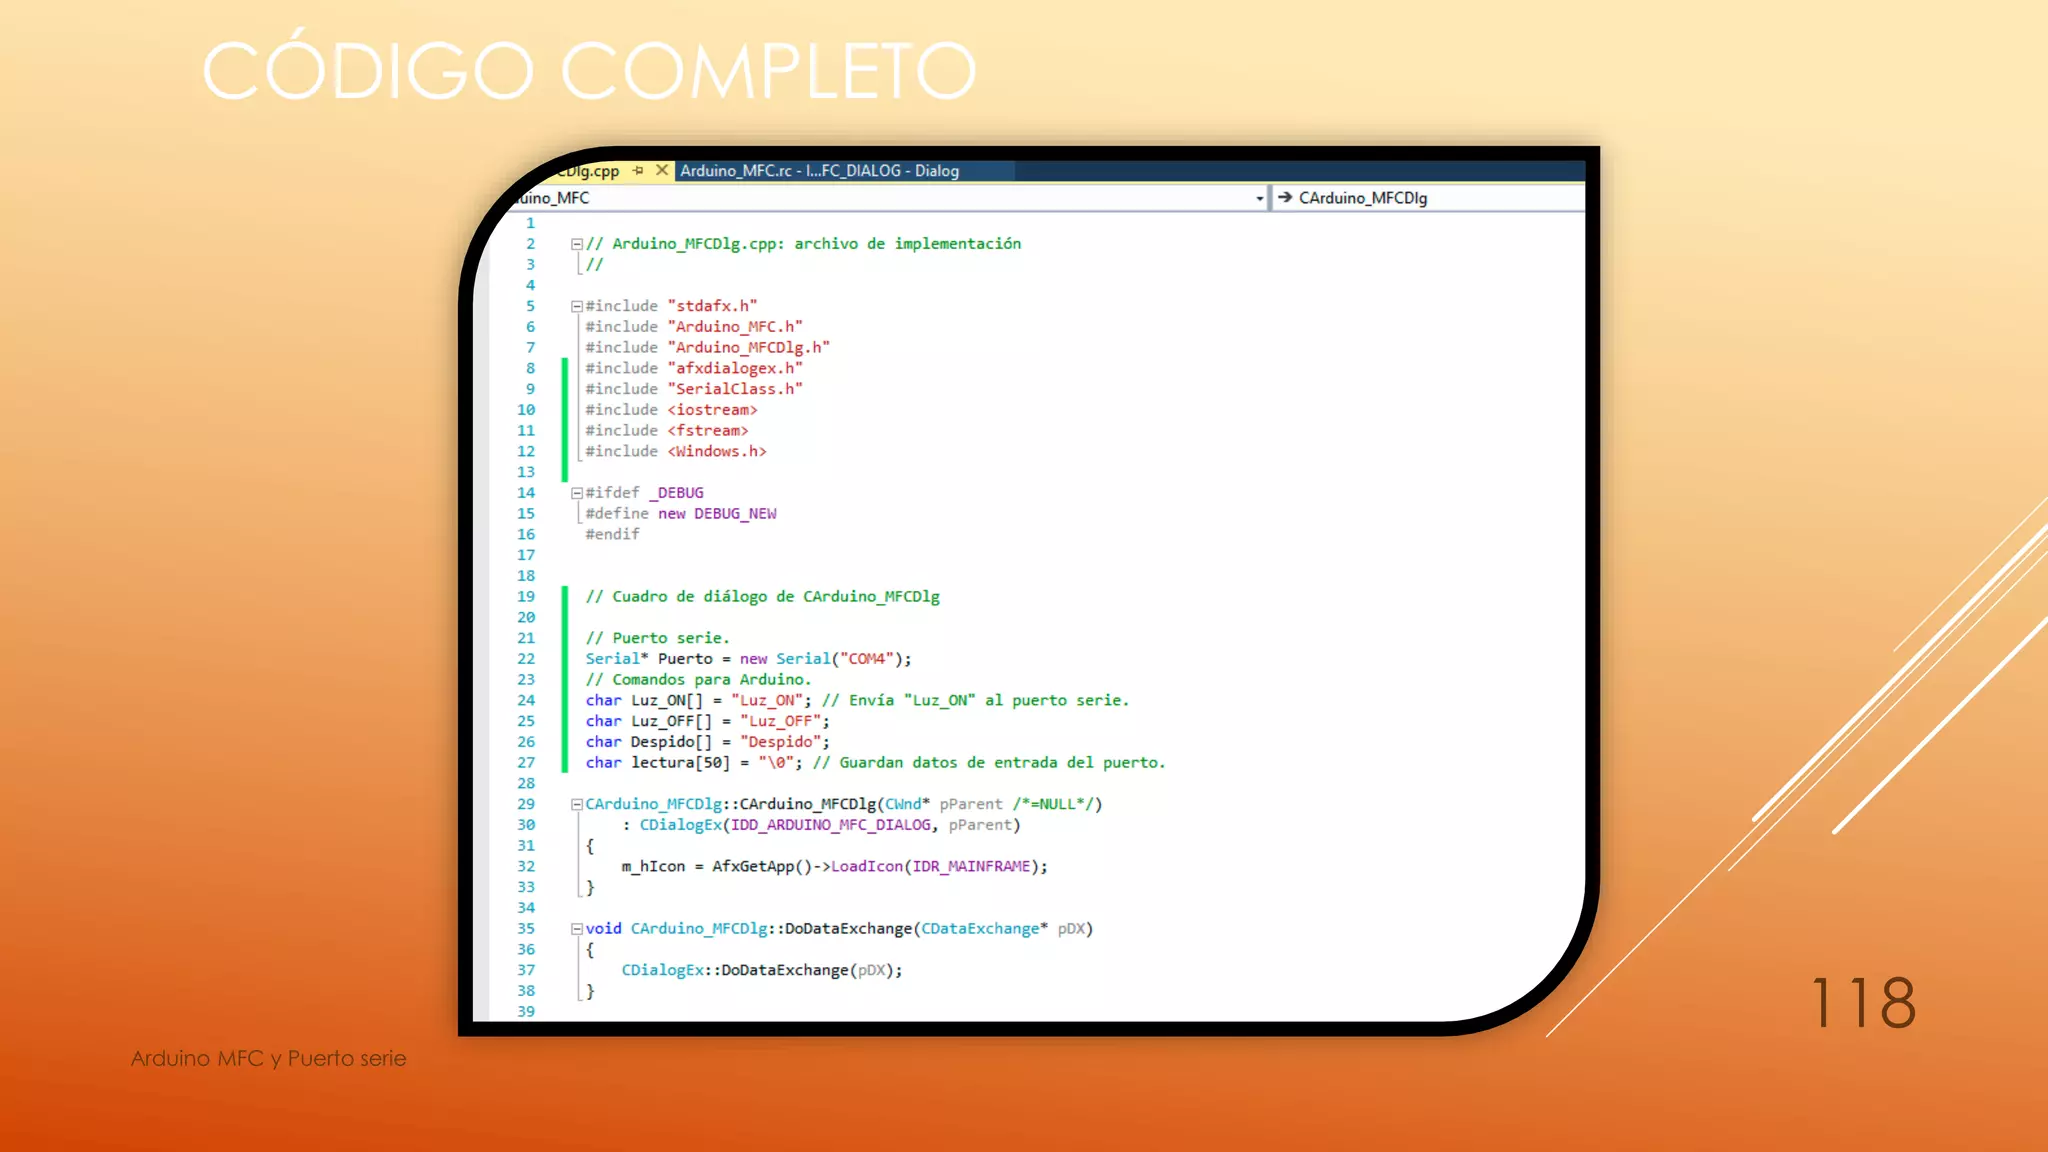Click the line '#include "SerialClass.h"'
This screenshot has width=2048, height=1152.
[694, 389]
